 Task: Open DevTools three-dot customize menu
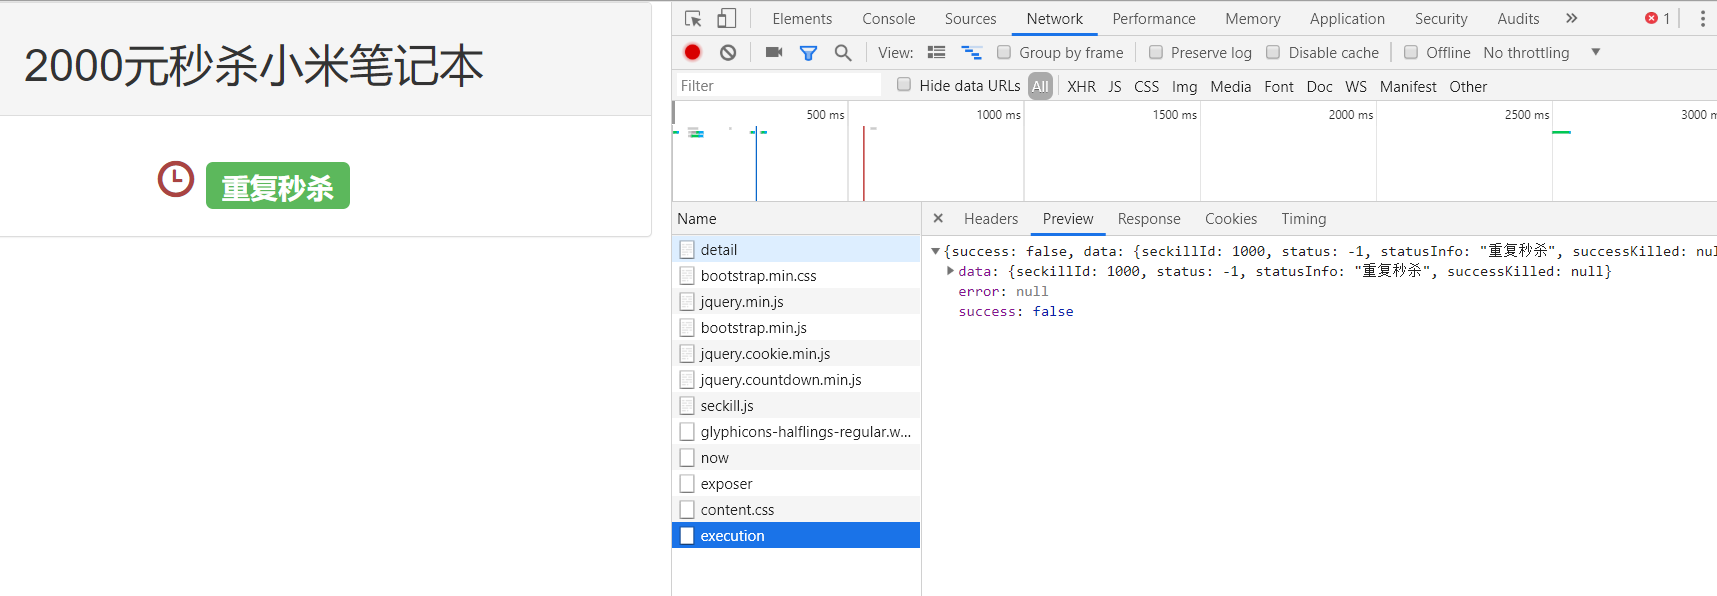point(1702,19)
